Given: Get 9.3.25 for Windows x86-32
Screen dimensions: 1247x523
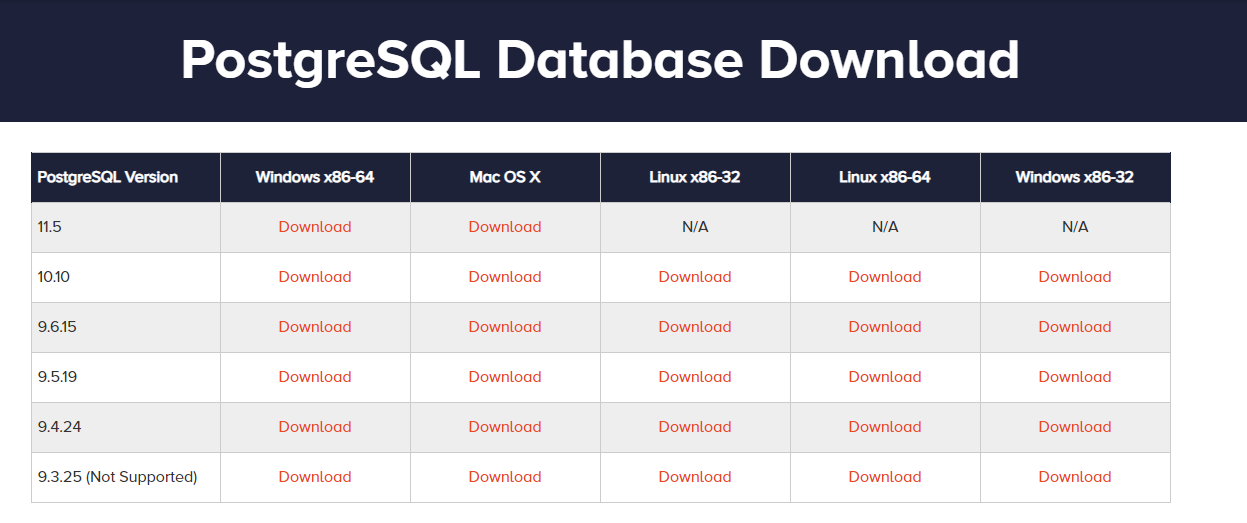Looking at the screenshot, I should [1075, 477].
